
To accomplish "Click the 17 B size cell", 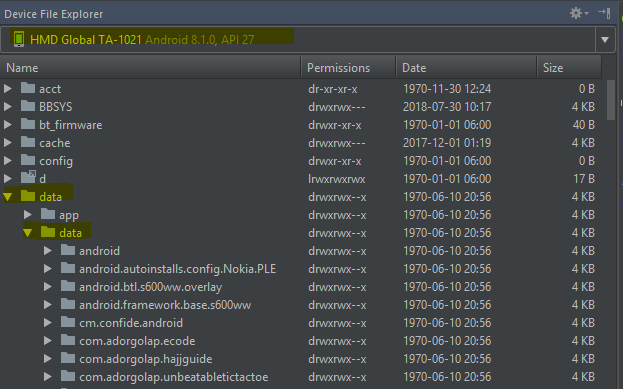I will pos(584,179).
